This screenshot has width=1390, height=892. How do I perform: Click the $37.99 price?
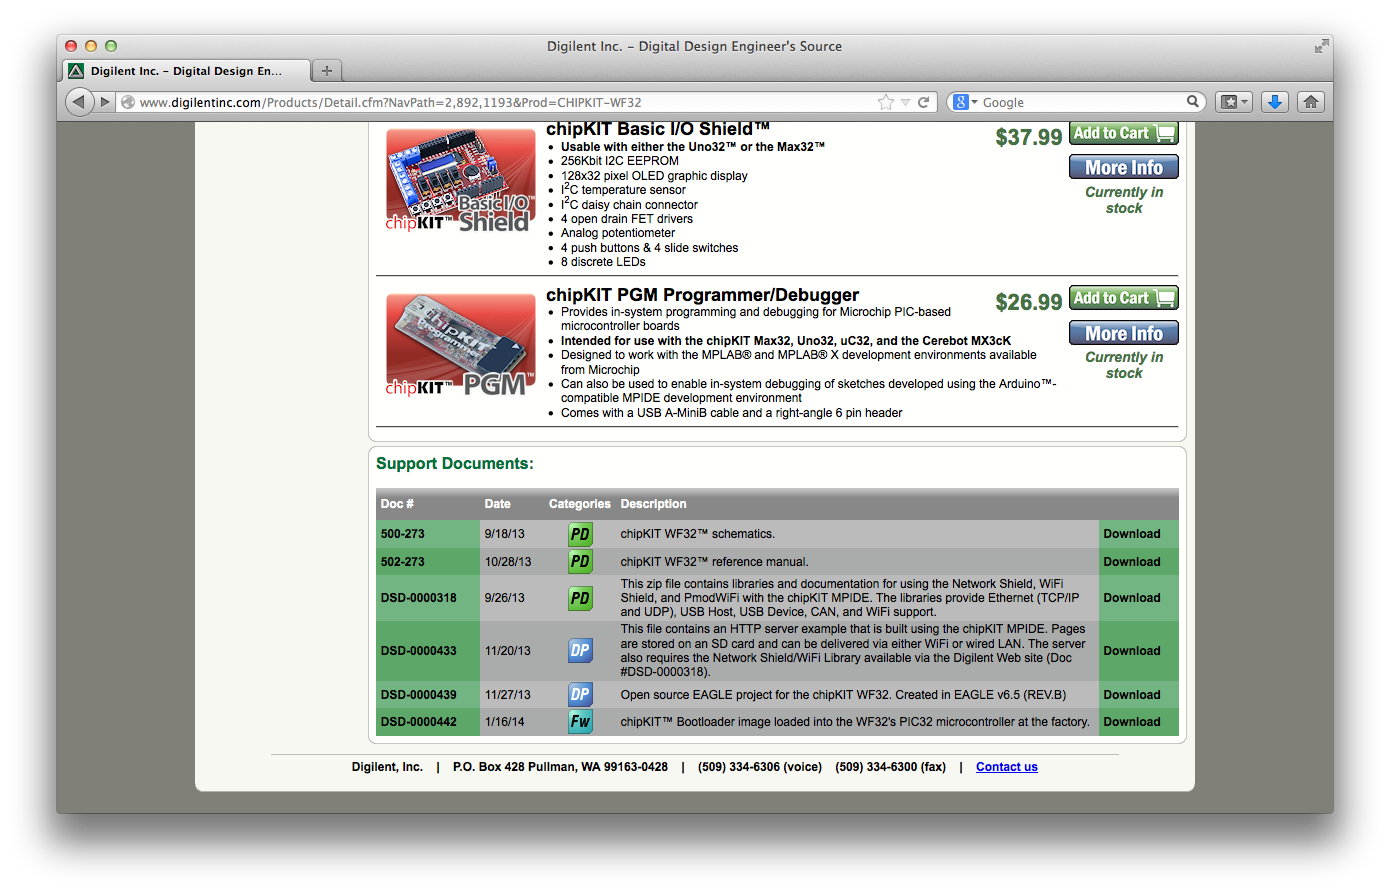1028,137
